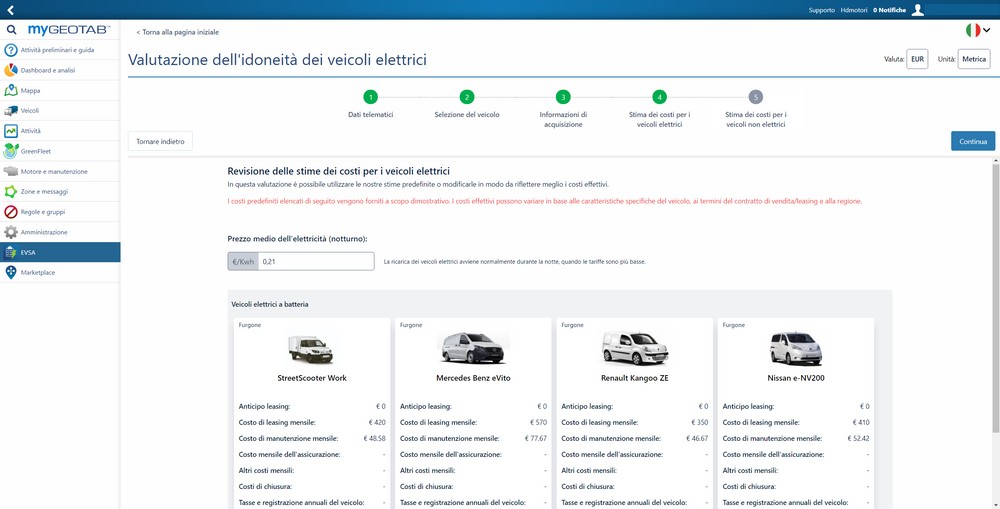Click the Nissan e-NV200 vehicle image

(x=796, y=348)
